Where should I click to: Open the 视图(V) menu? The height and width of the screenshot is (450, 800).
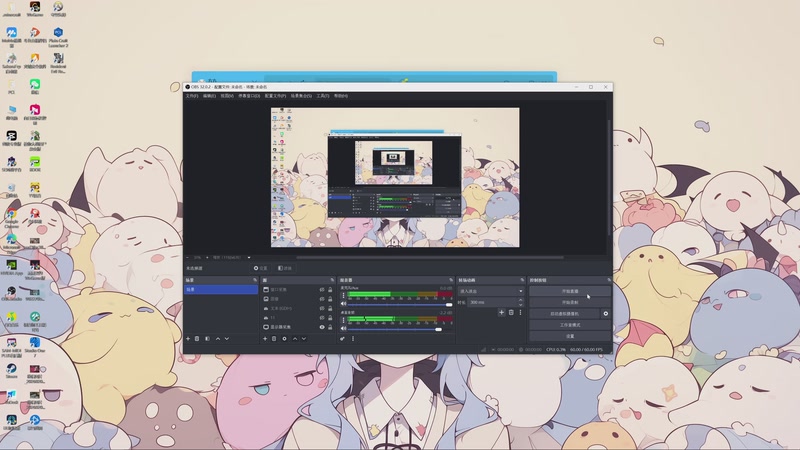coord(227,96)
